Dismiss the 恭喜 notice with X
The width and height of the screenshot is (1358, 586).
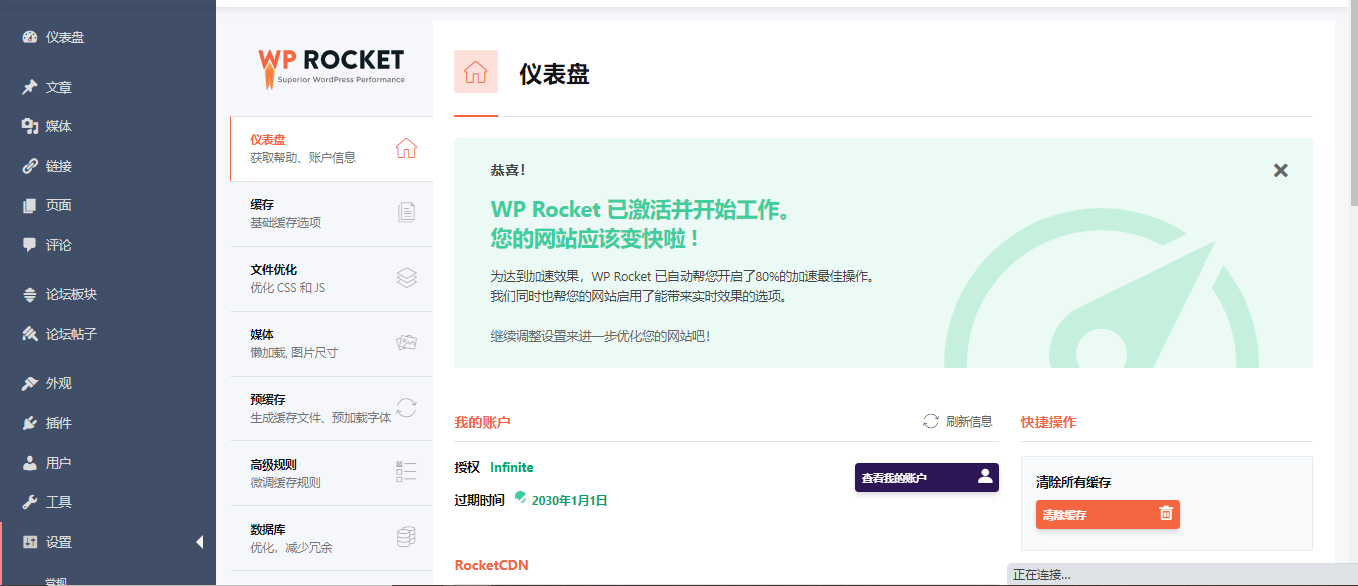pyautogui.click(x=1280, y=170)
